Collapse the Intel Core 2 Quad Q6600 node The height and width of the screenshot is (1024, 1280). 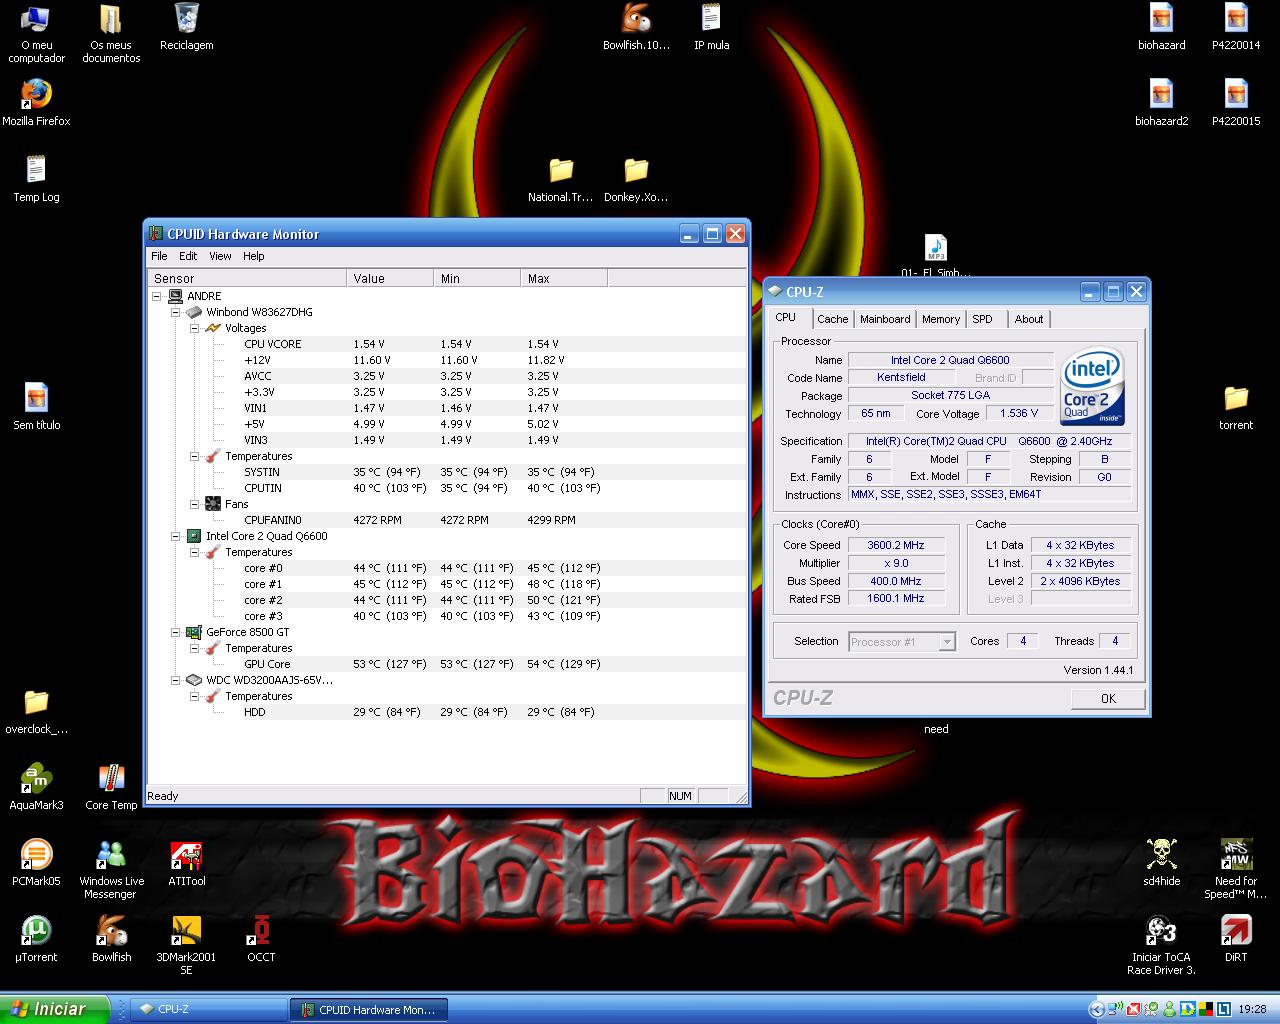(x=176, y=536)
